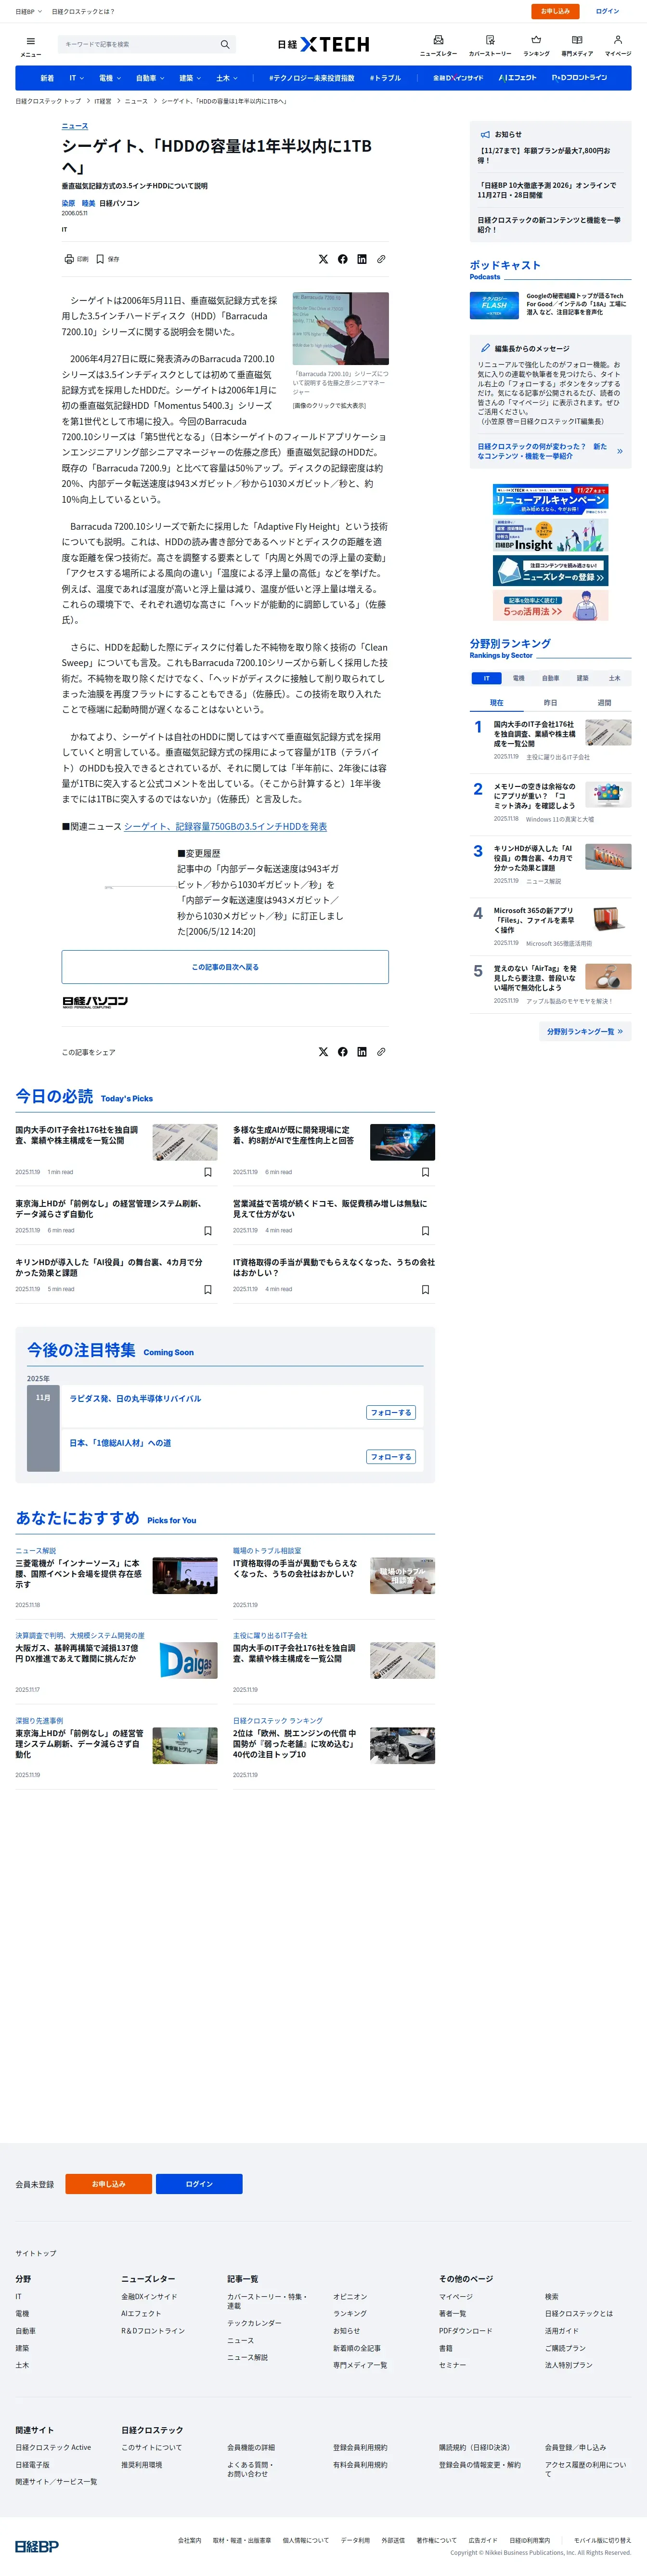Open the マイページ person icon

click(618, 40)
